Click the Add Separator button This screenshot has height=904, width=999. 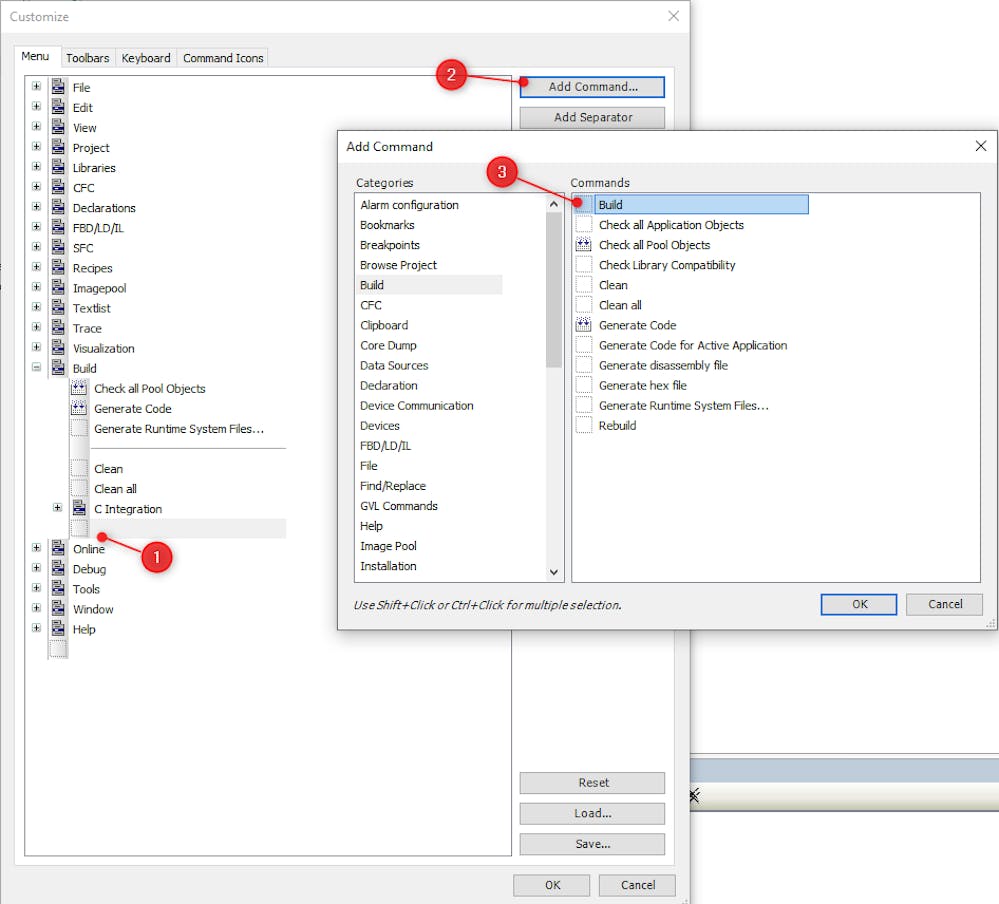point(592,117)
